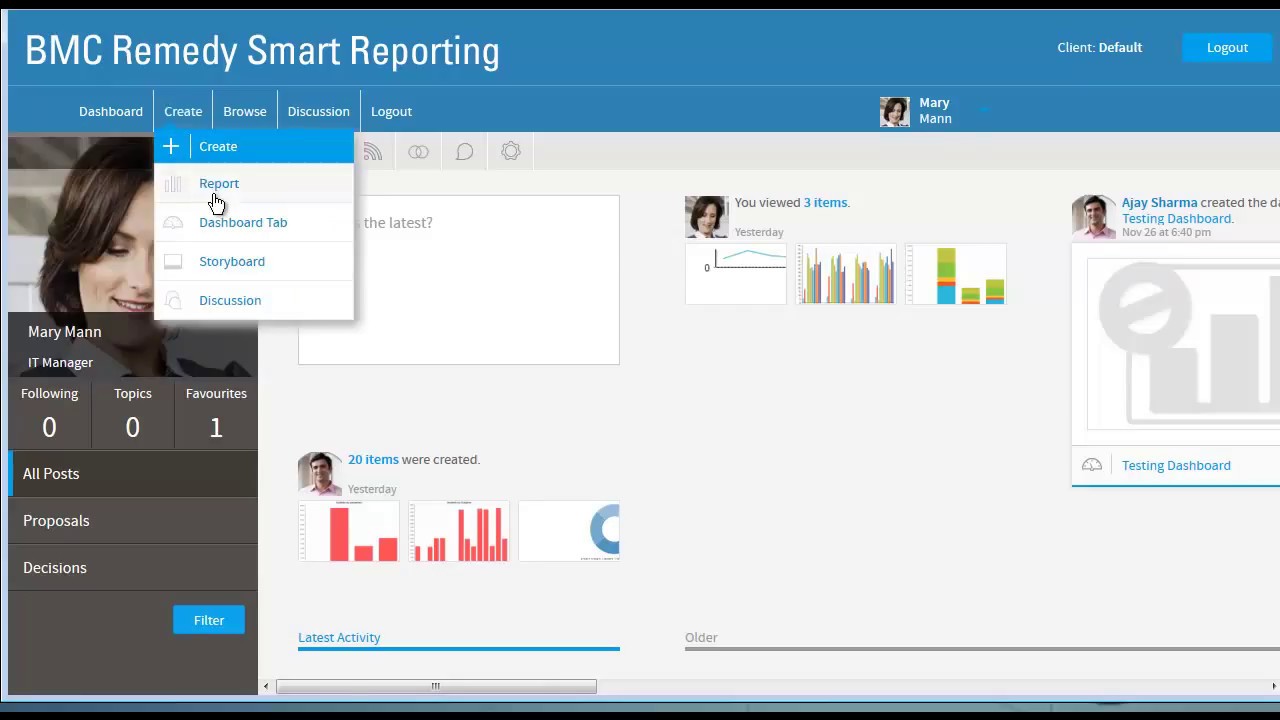Click the RSS feed icon in toolbar

372,152
